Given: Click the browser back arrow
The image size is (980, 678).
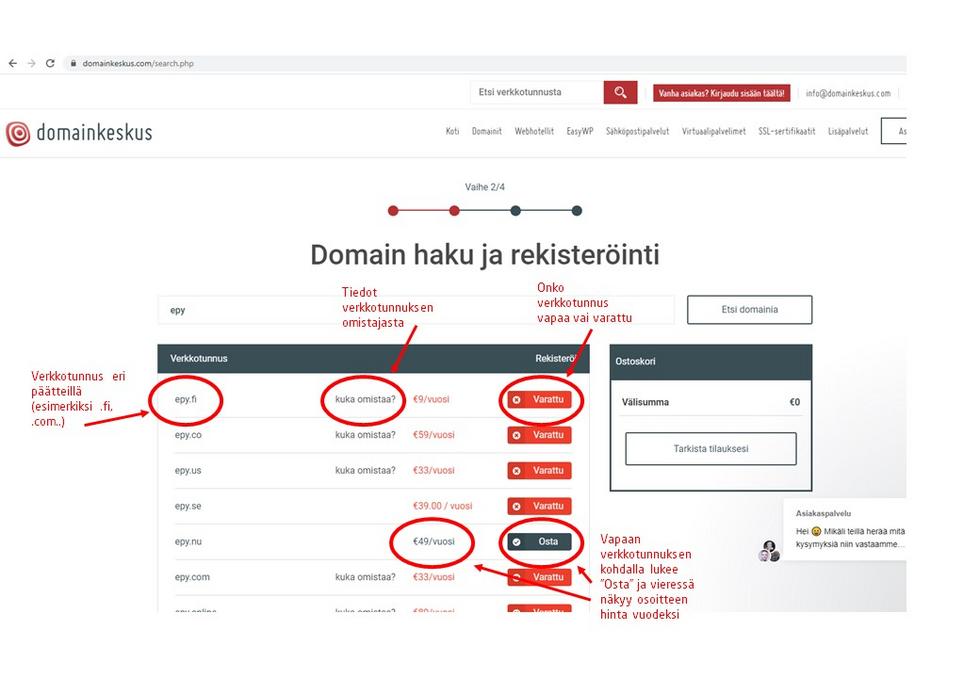Looking at the screenshot, I should 12,63.
